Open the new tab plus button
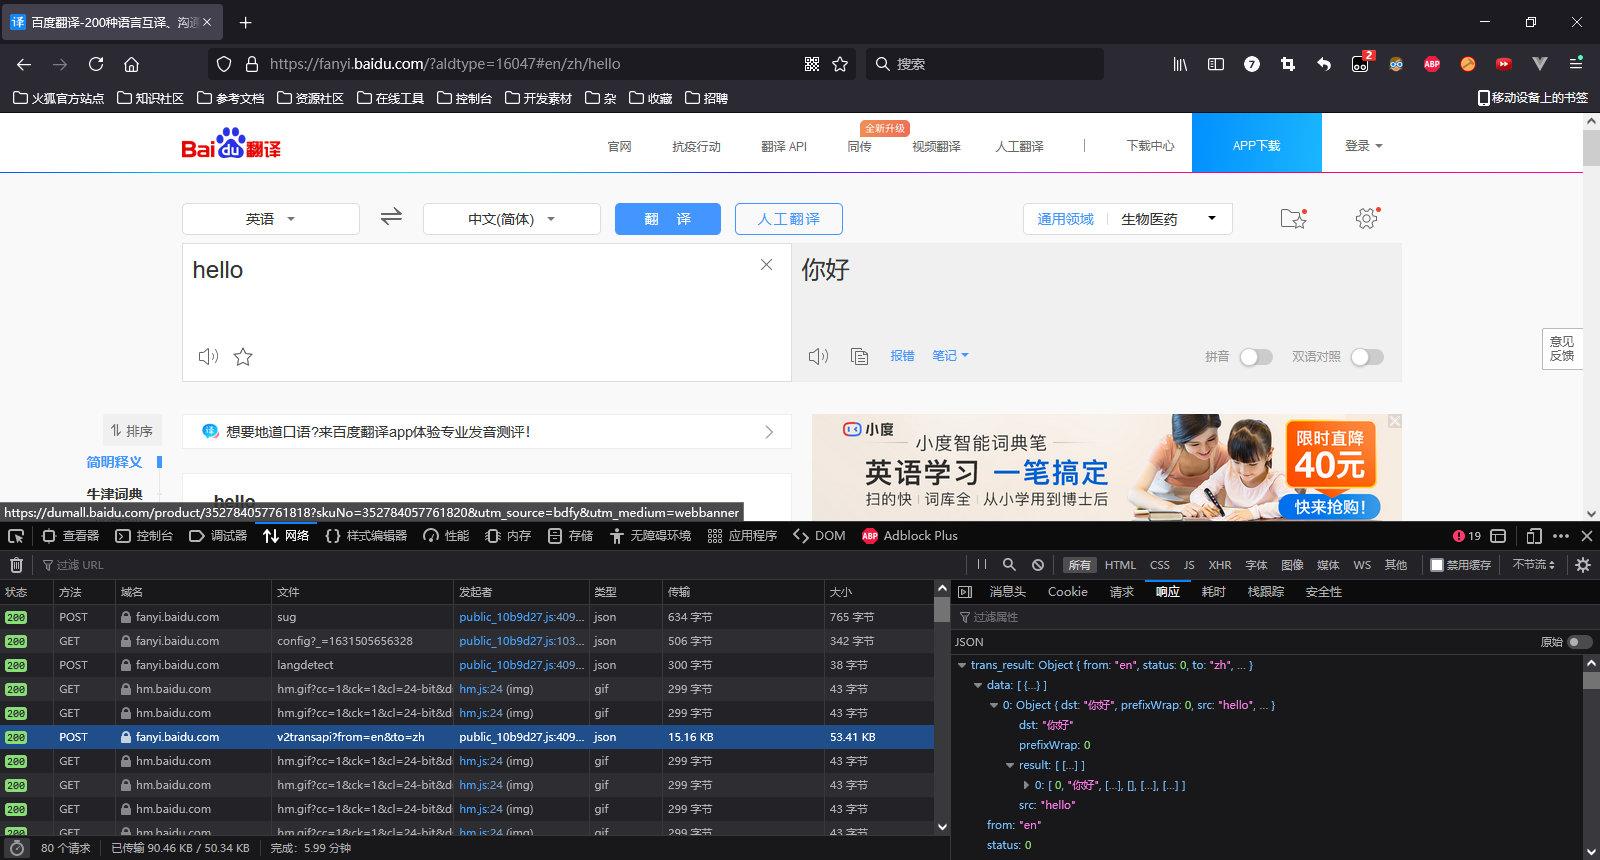1600x860 pixels. tap(246, 22)
